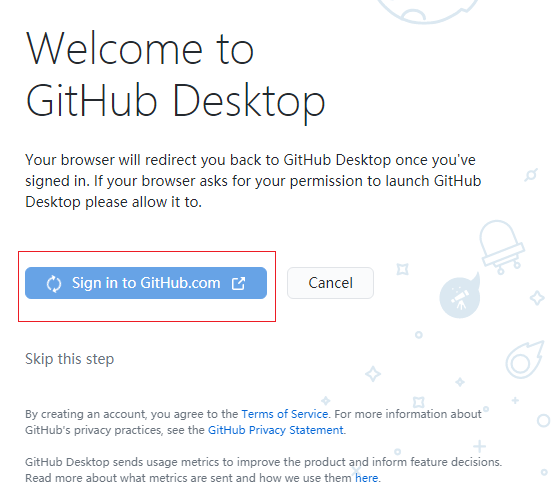Screen dimensions: 557x488
Task: Click the moon illustration at the top
Action: click(x=428, y=11)
